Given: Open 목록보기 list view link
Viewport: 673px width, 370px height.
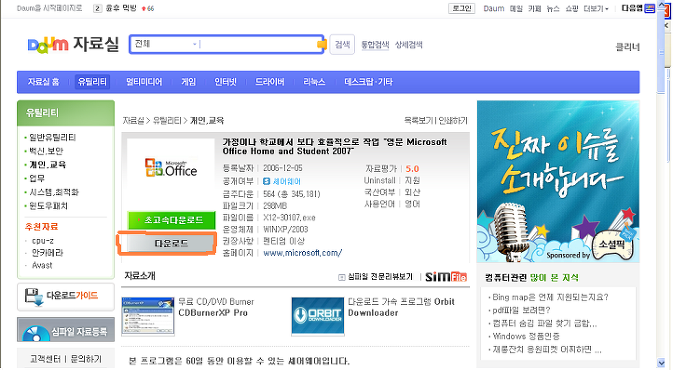Looking at the screenshot, I should click(418, 121).
